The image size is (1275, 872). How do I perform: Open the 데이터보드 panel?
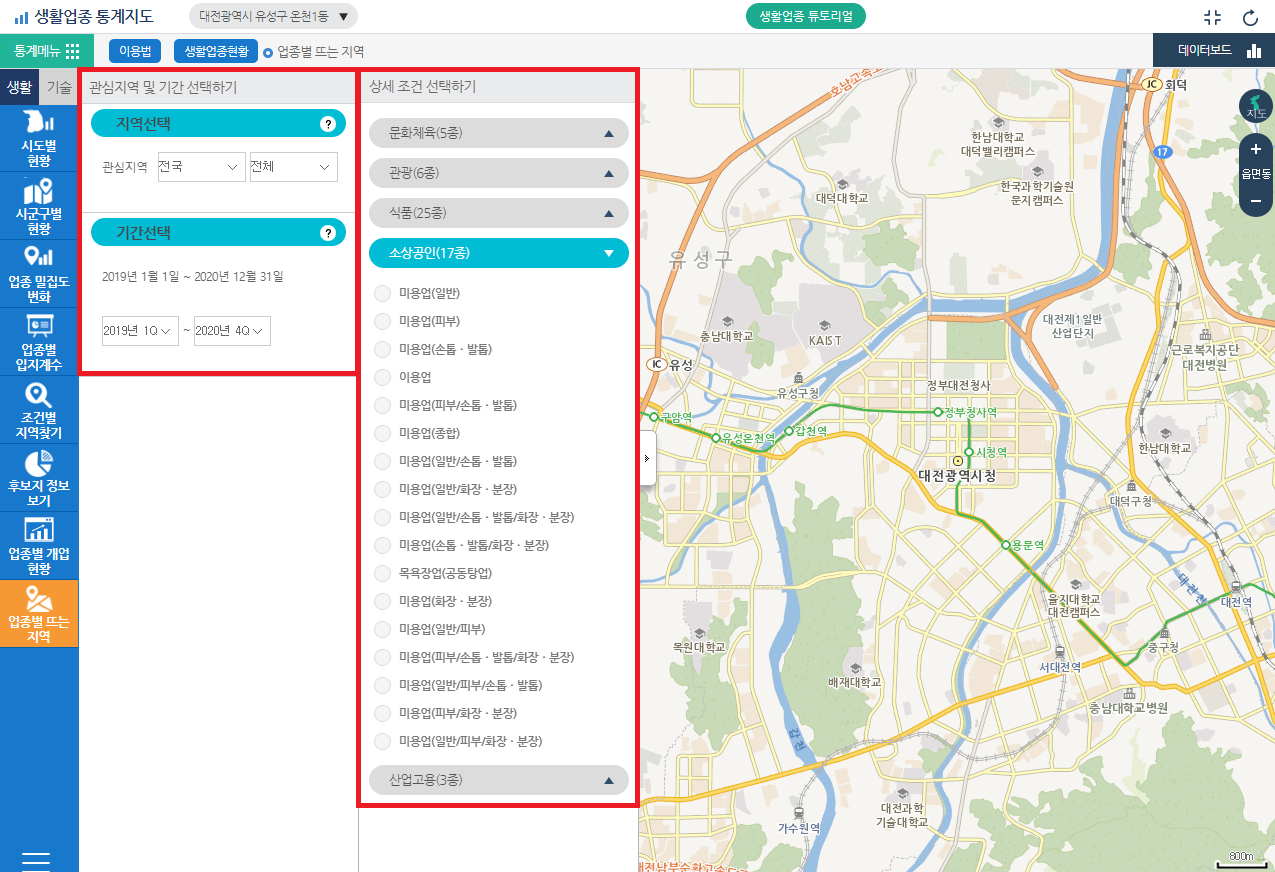point(1213,51)
